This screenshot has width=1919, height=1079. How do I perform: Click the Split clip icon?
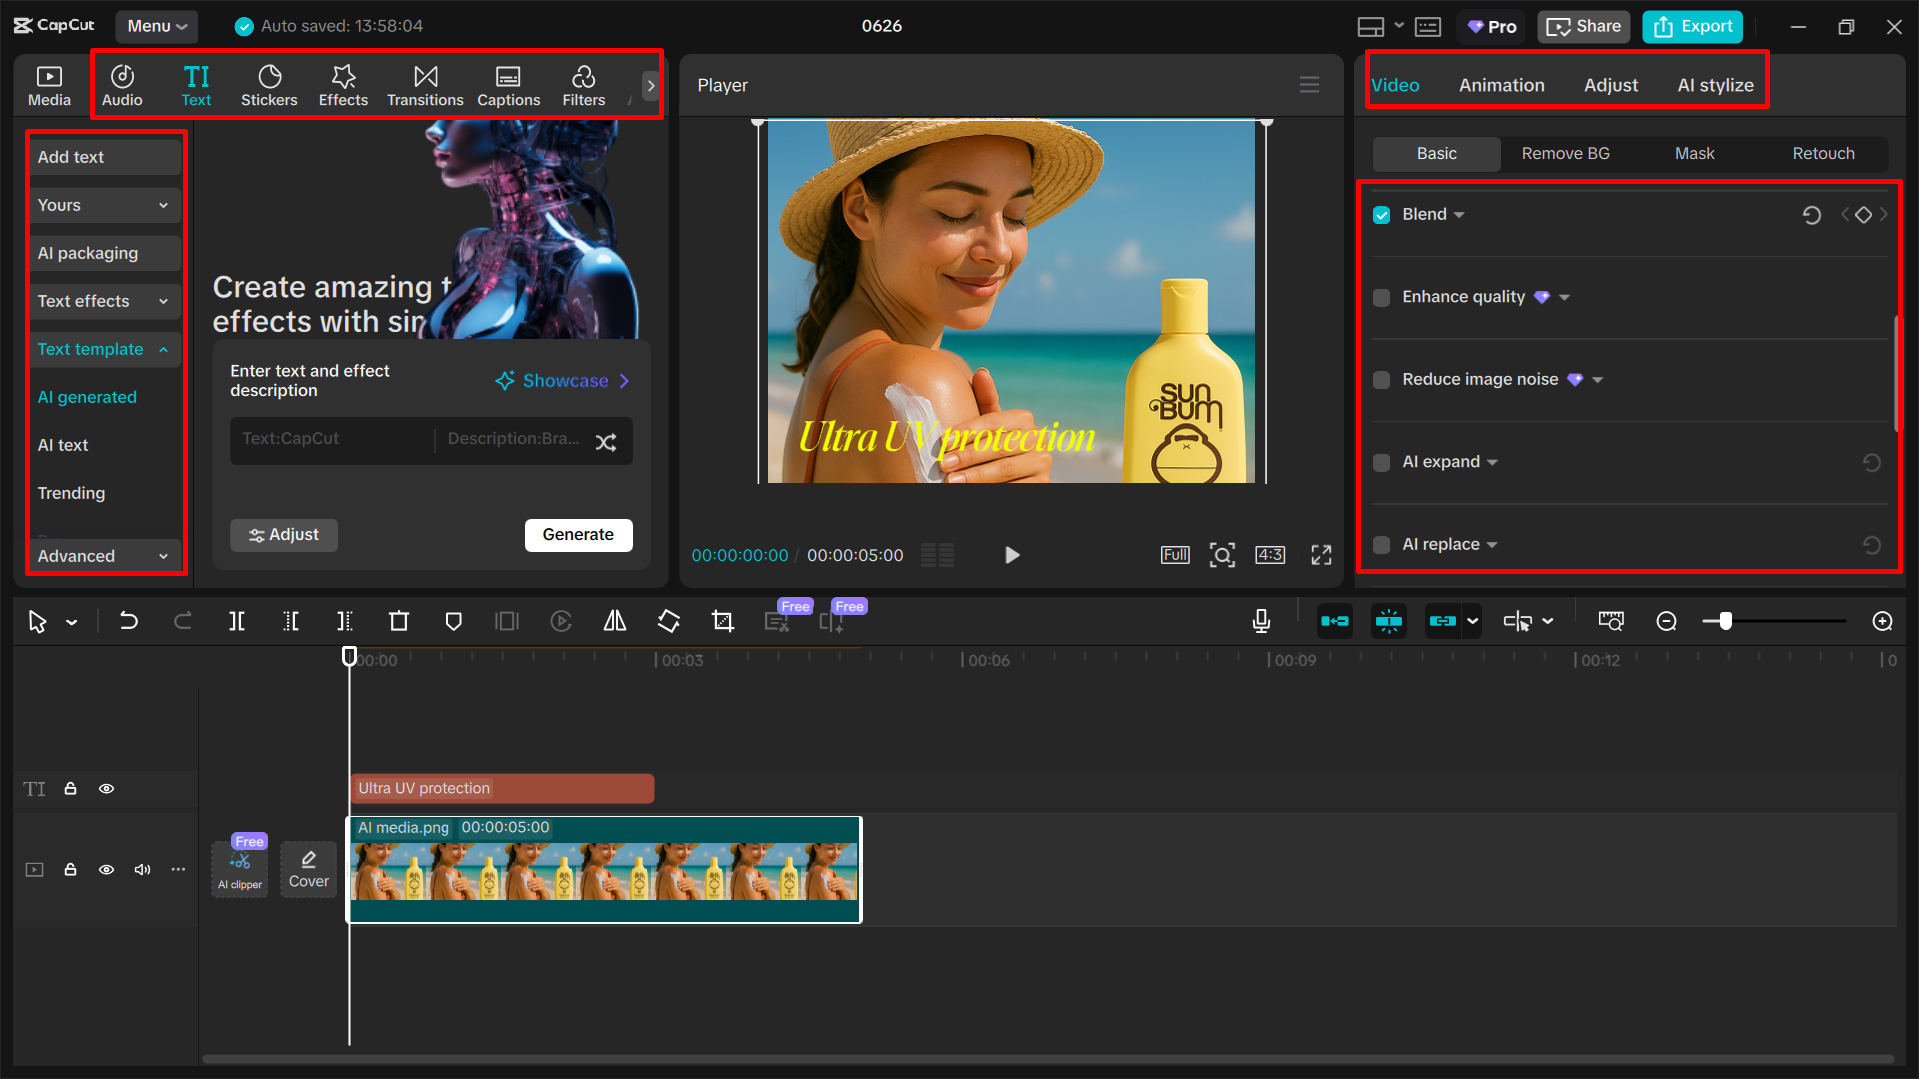(x=237, y=621)
